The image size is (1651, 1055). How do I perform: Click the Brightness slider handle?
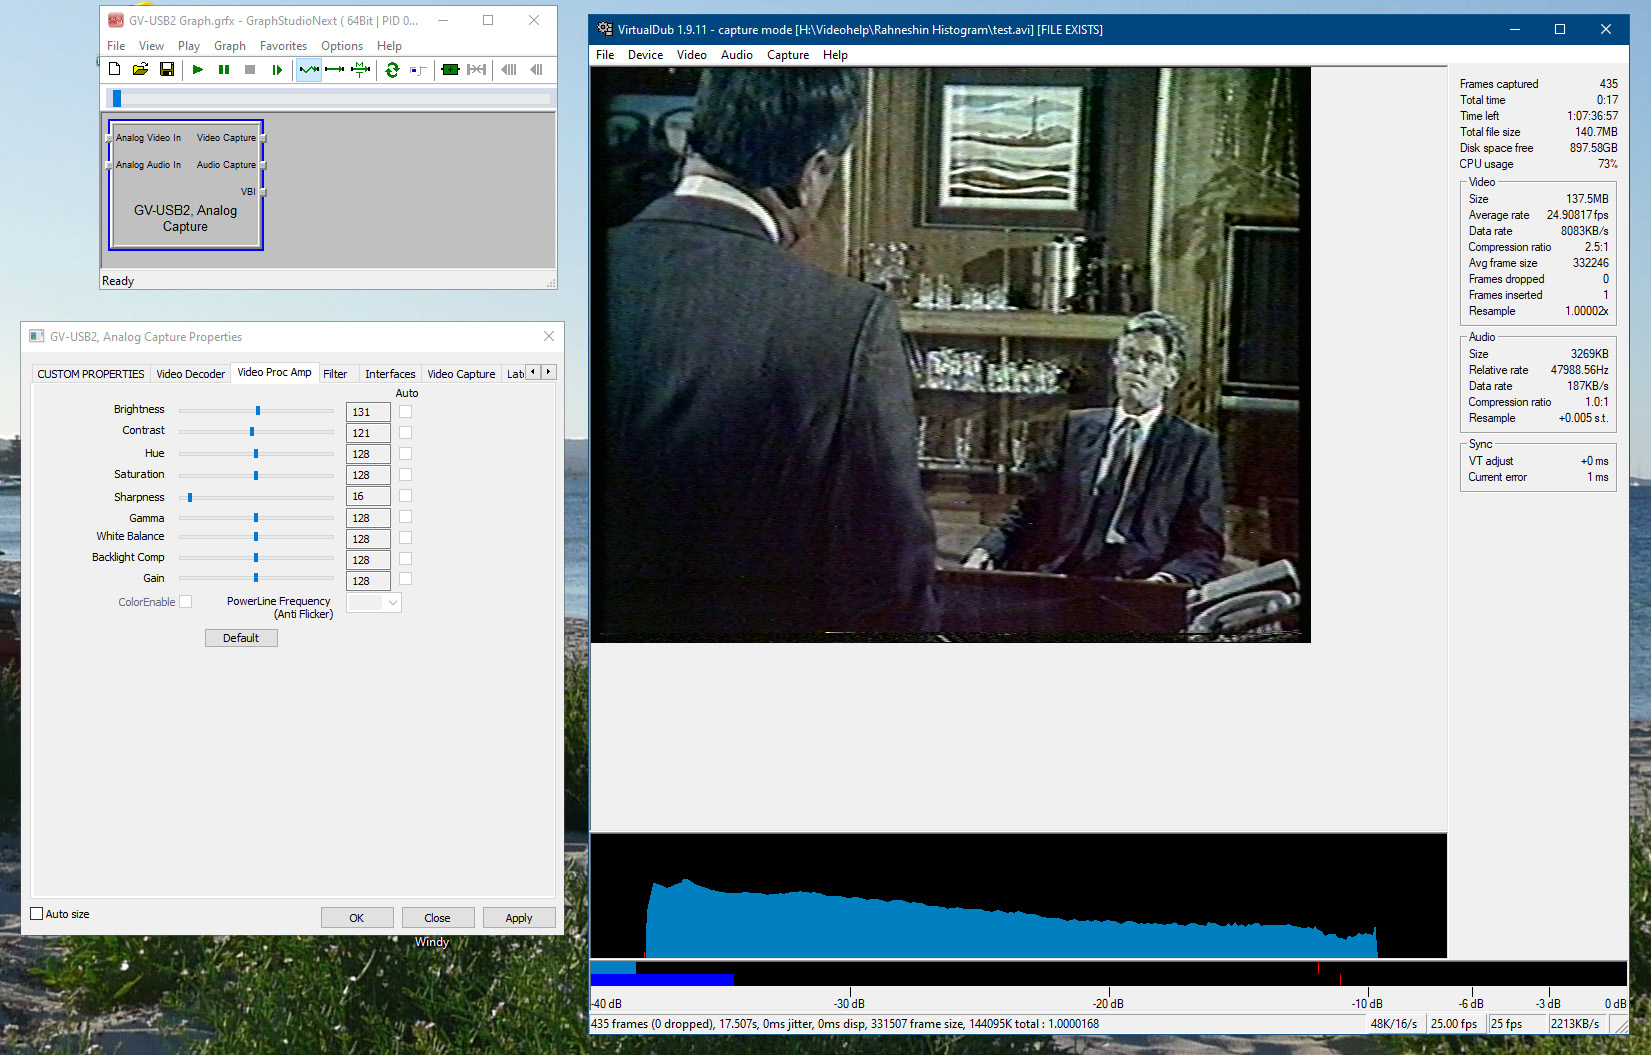(258, 410)
